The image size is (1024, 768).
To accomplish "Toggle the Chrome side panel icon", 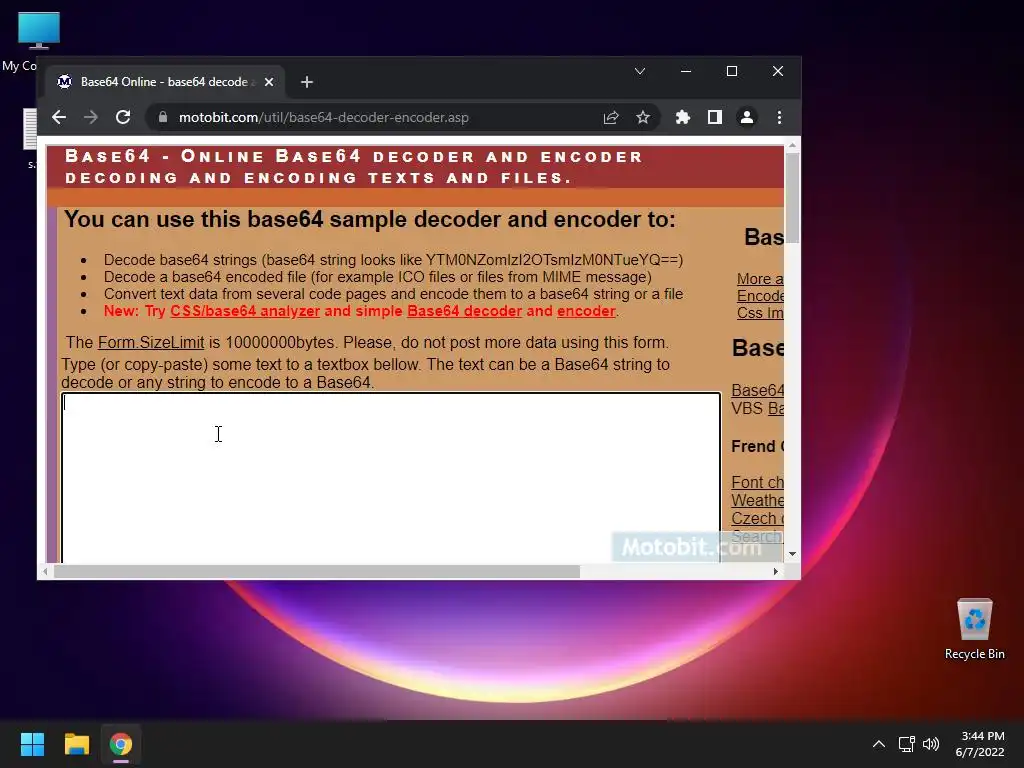I will (x=714, y=118).
